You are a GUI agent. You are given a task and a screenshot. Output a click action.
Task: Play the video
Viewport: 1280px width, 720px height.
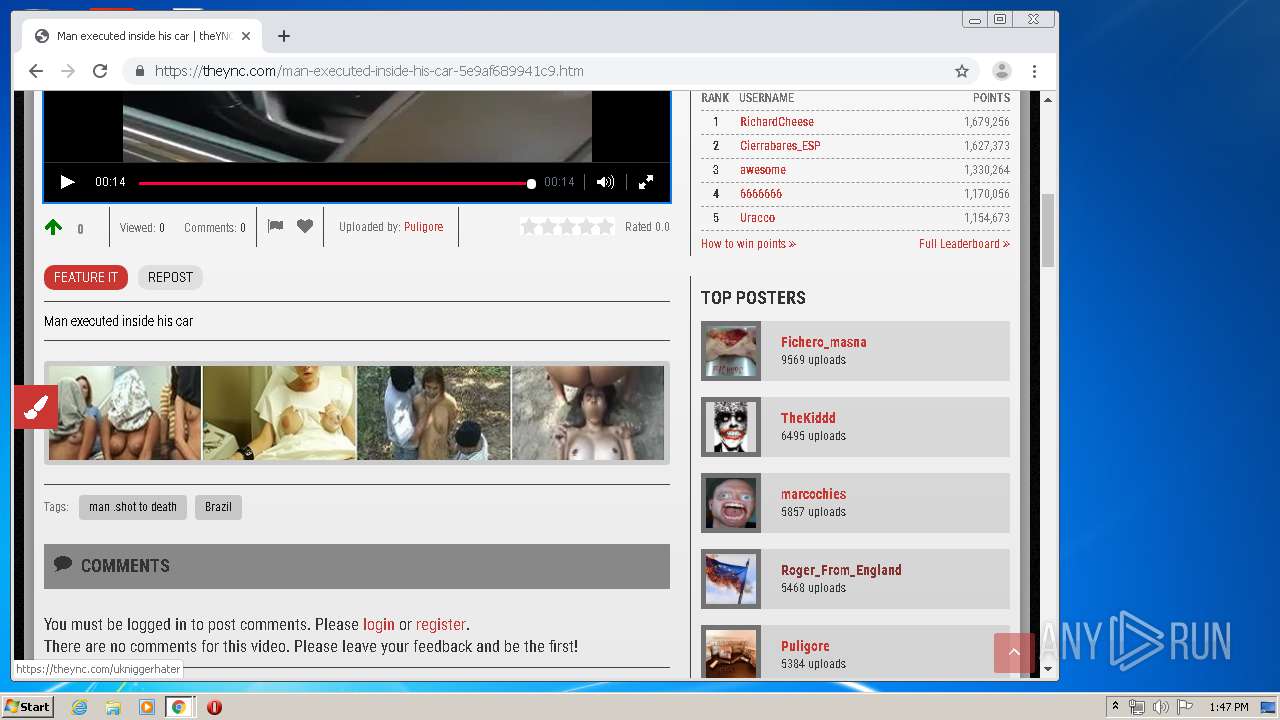click(x=67, y=182)
